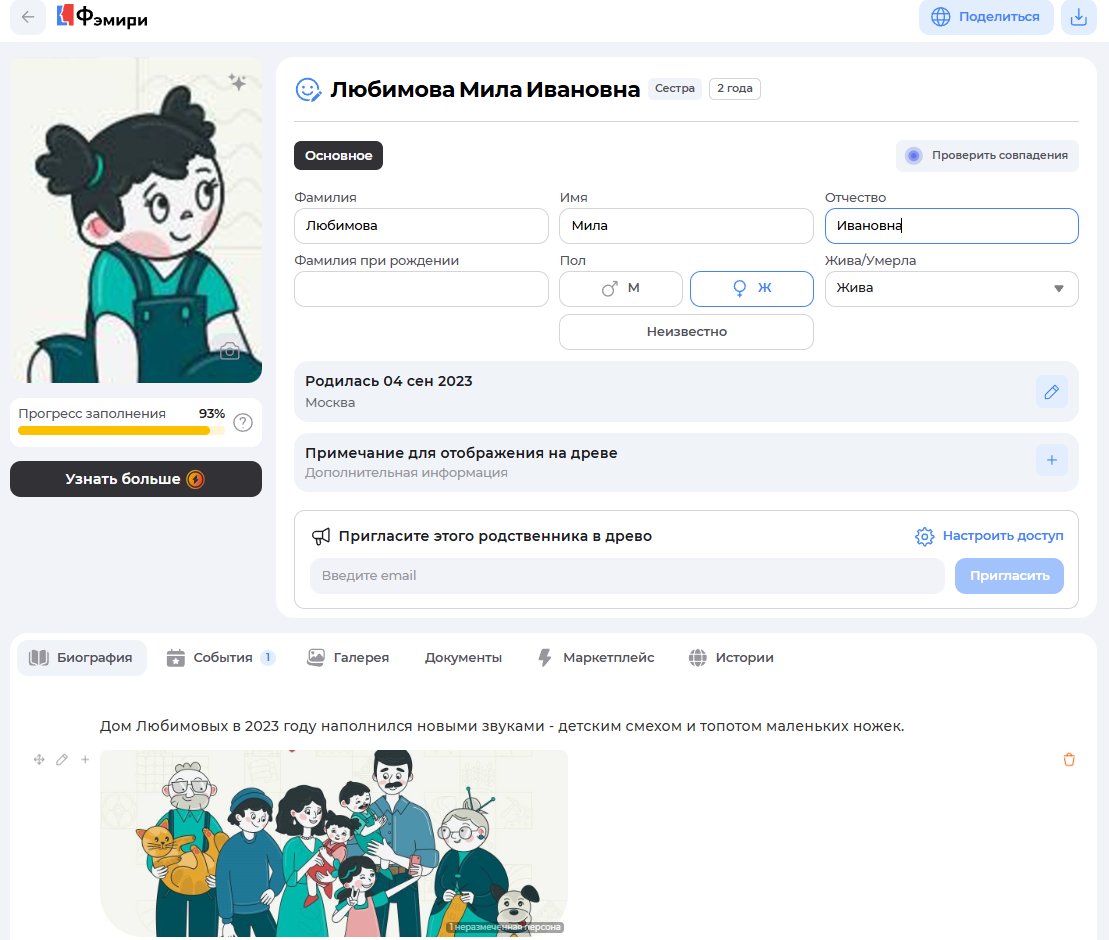1109x940 pixels.
Task: Select female gender Ж option
Action: point(751,289)
